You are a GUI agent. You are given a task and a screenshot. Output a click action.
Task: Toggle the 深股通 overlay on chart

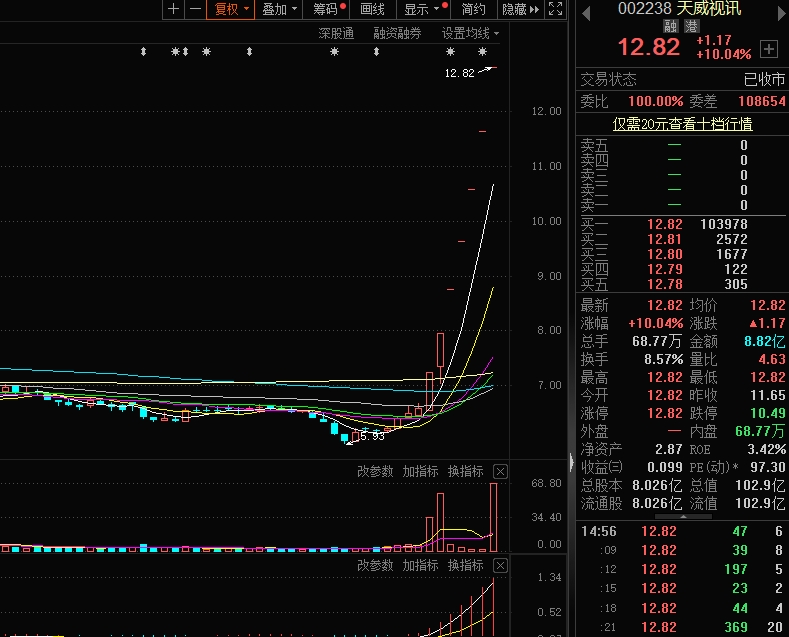(x=336, y=33)
